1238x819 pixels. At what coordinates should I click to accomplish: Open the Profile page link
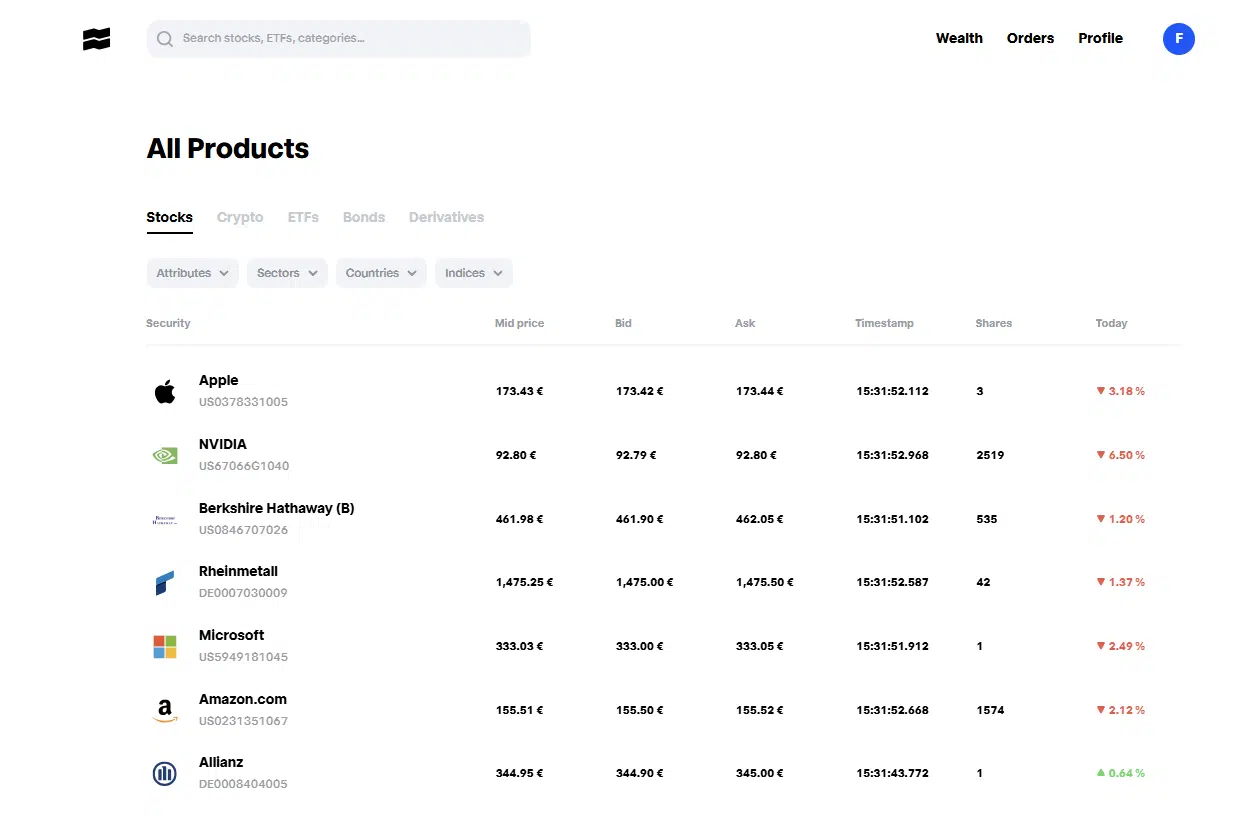1100,38
